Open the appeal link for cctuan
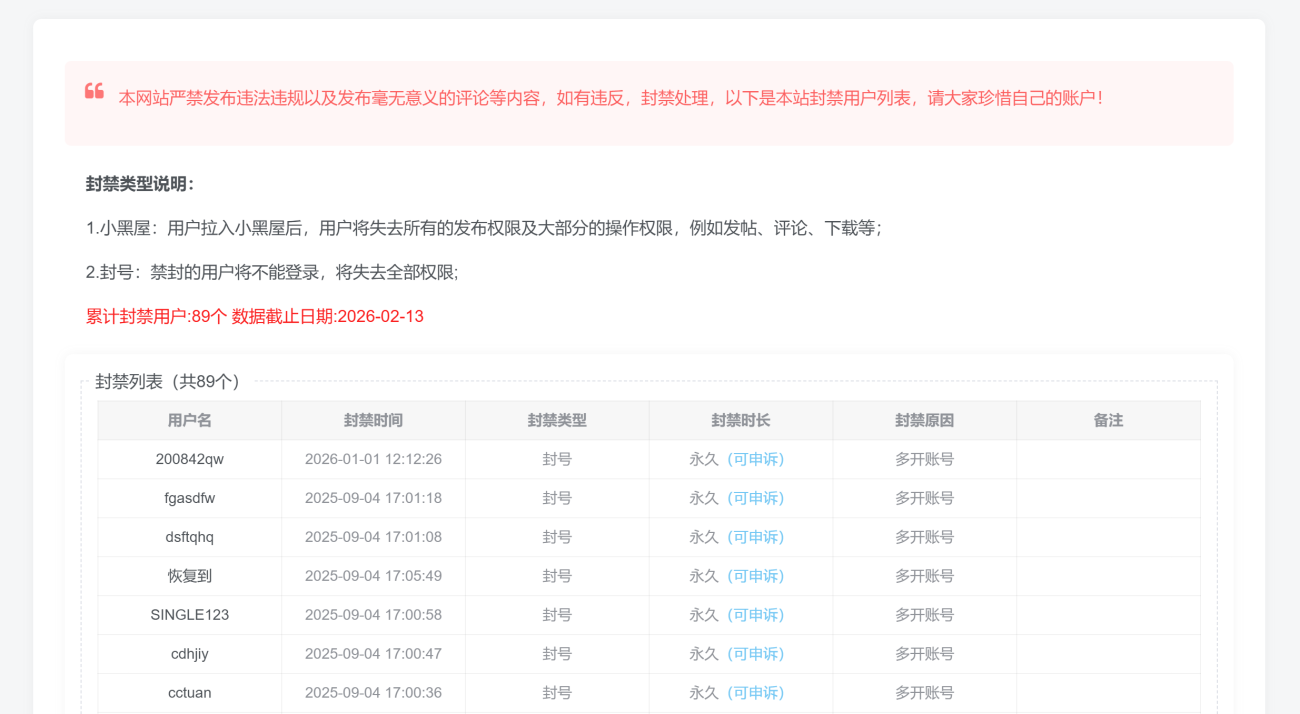This screenshot has width=1300, height=714. 755,693
